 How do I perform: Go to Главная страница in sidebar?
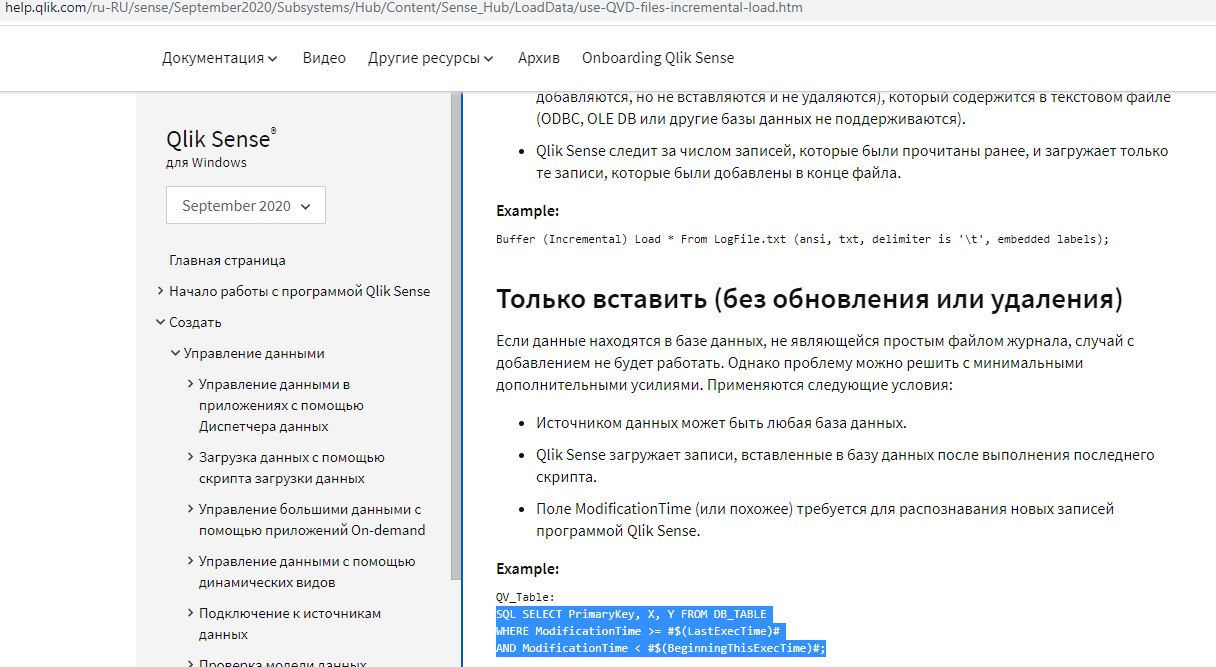(227, 260)
